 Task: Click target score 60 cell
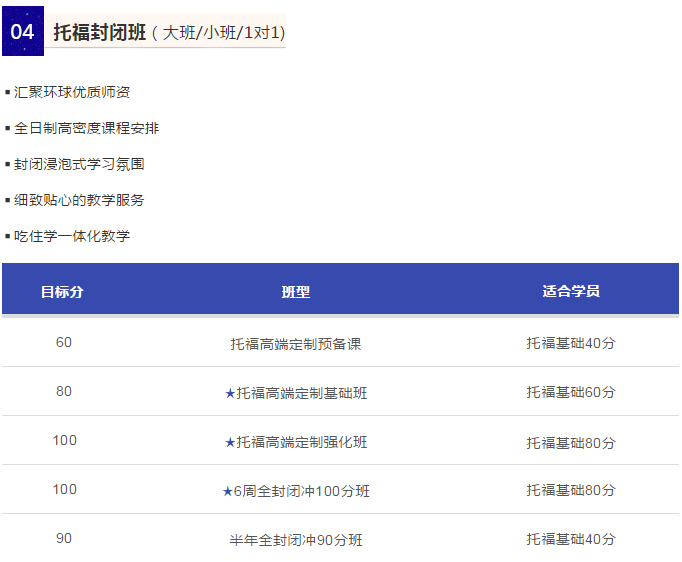[64, 342]
